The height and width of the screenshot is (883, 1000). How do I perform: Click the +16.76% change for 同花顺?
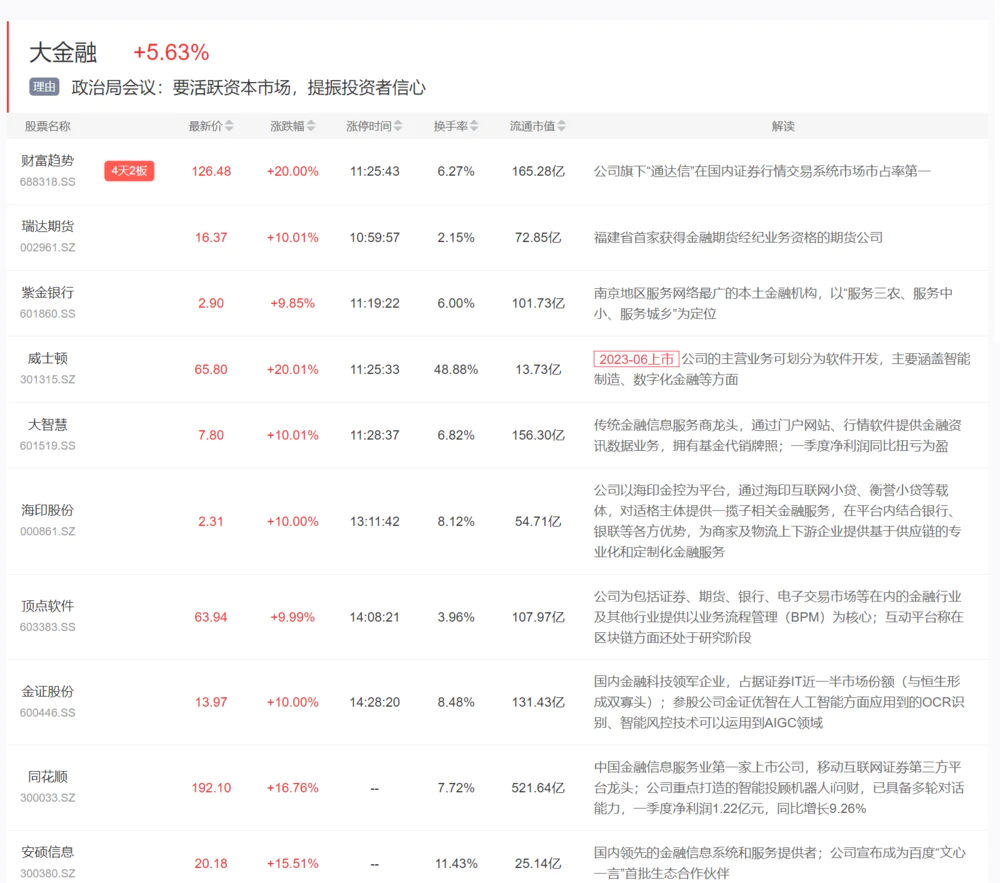pos(293,788)
